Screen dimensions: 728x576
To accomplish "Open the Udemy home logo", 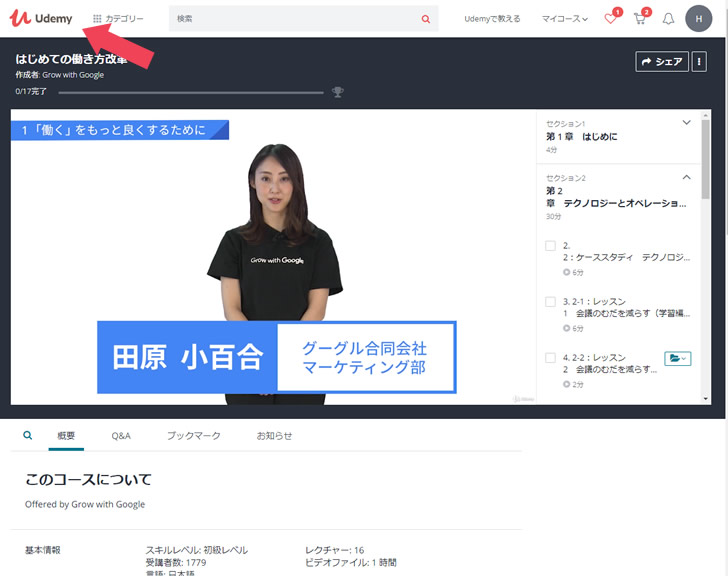I will coord(41,18).
